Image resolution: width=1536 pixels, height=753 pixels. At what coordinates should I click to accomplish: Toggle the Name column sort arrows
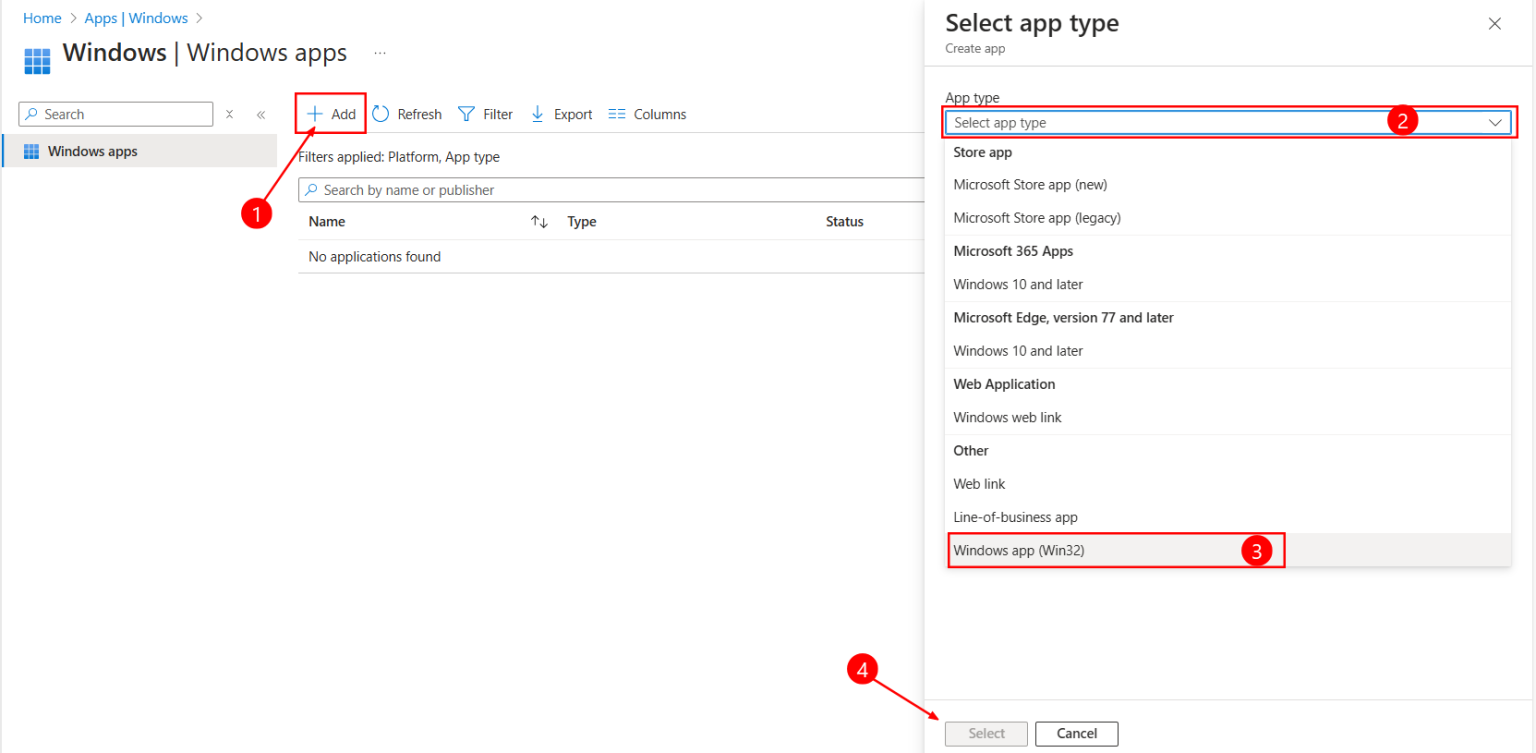pos(539,221)
